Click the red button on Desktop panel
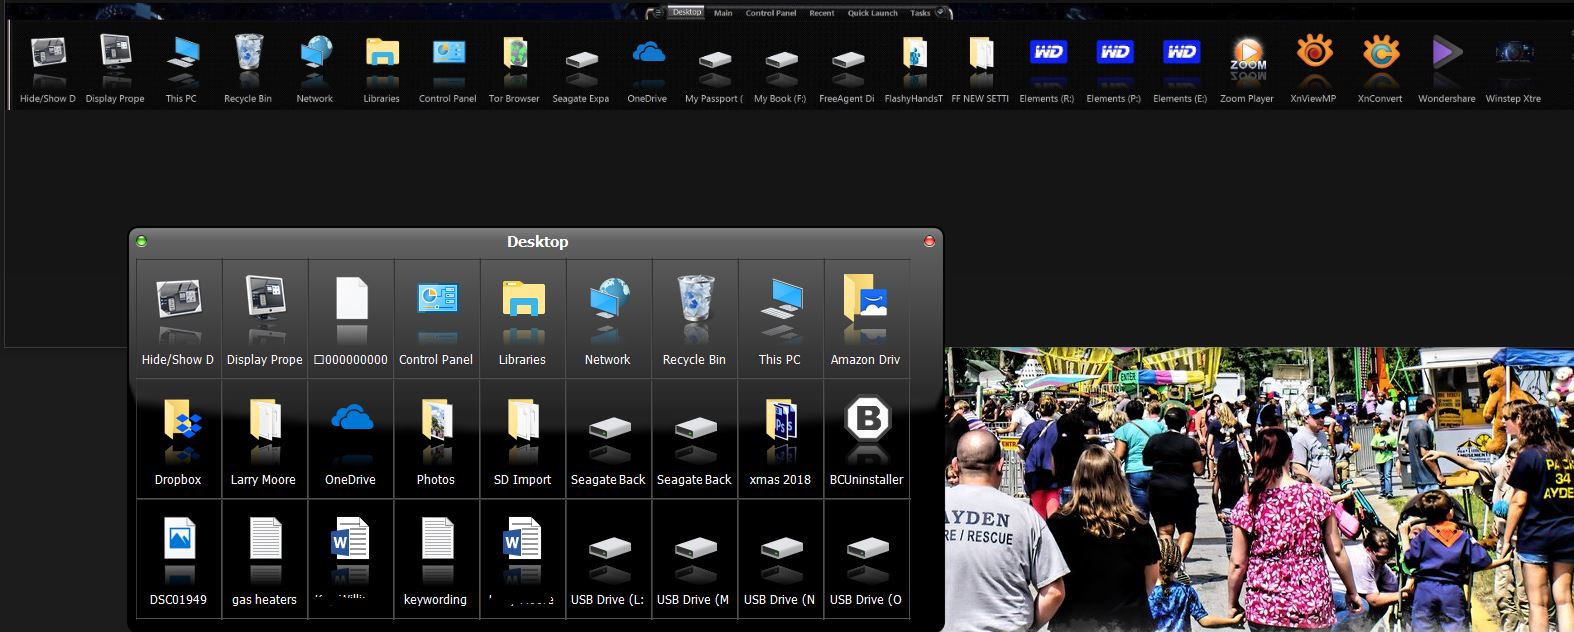The image size is (1574, 632). click(x=929, y=241)
